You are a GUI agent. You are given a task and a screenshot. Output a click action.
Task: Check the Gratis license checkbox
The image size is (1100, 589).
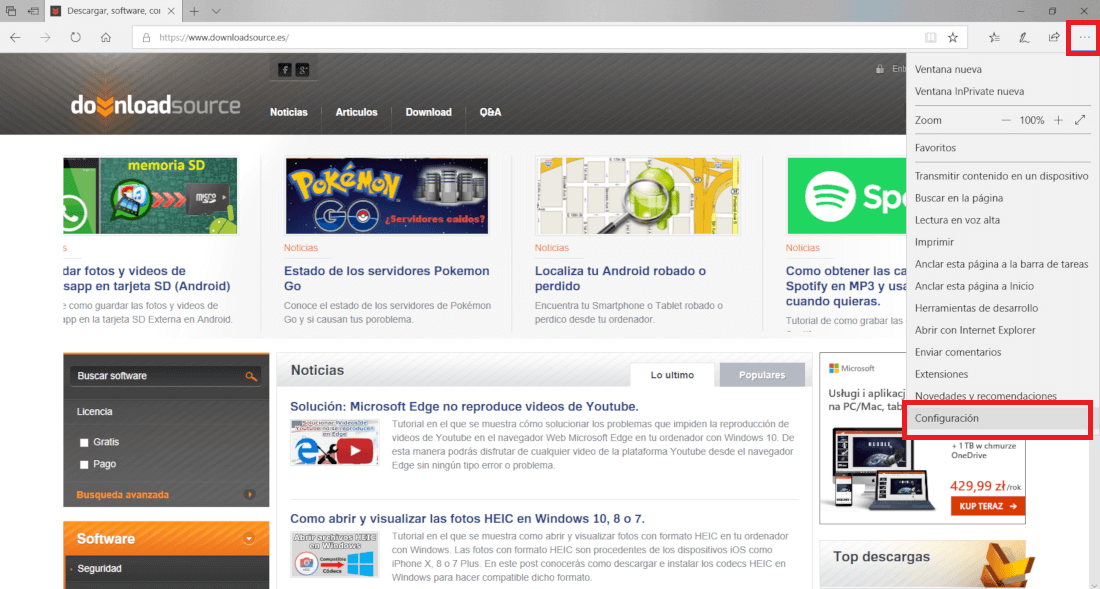84,442
